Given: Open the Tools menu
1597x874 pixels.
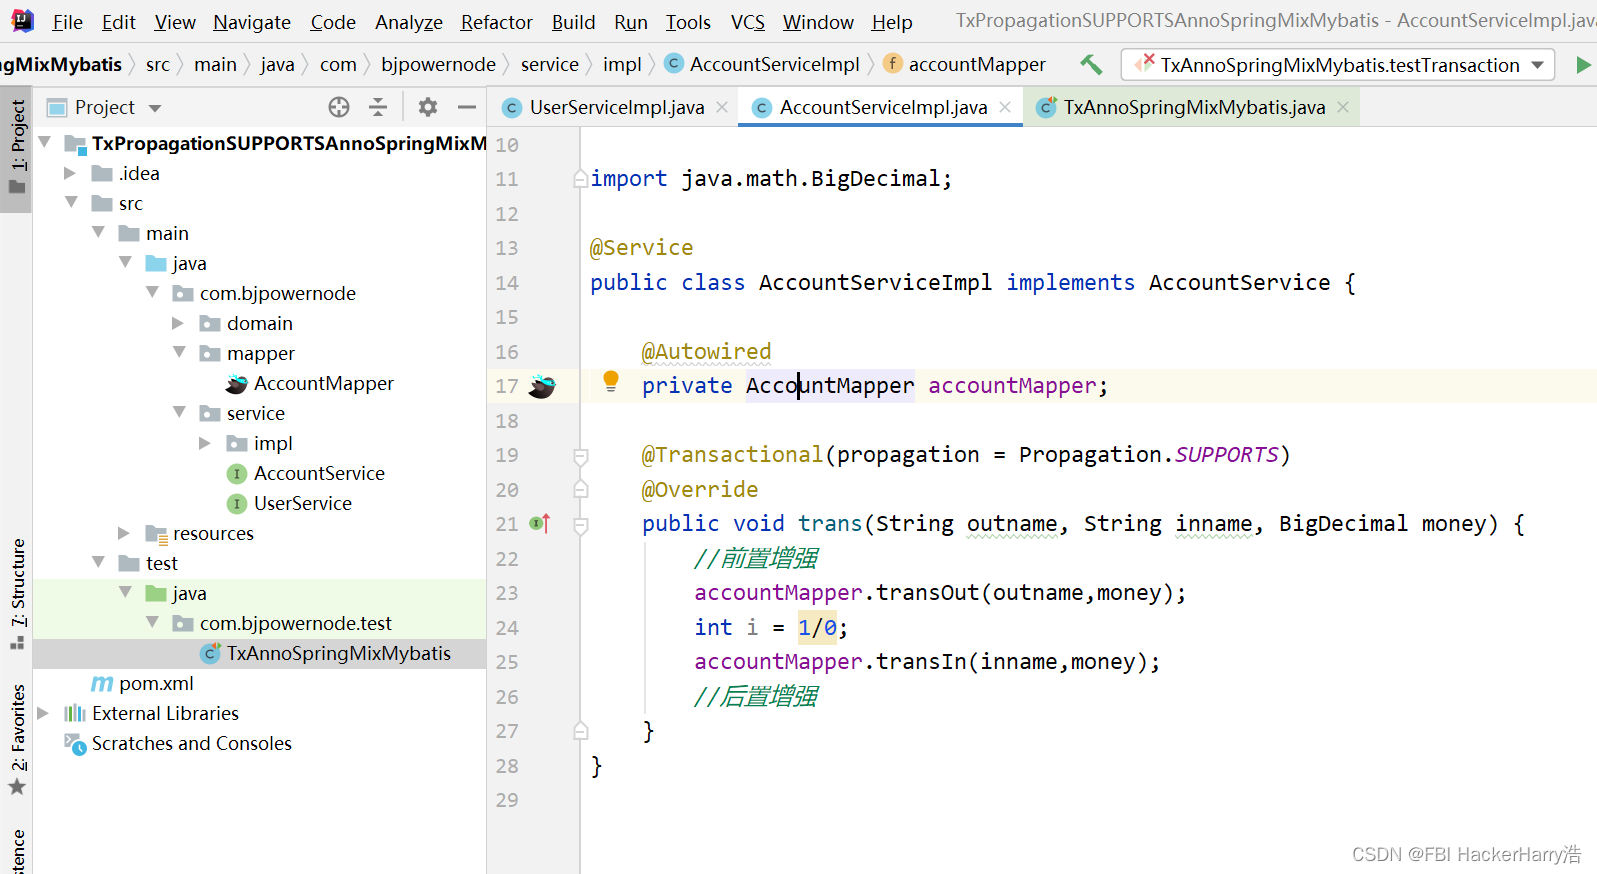Looking at the screenshot, I should (x=688, y=22).
